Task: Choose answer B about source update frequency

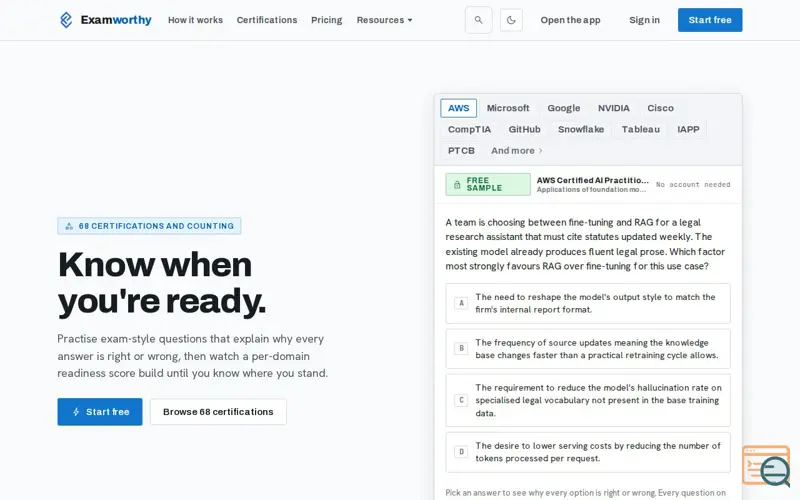Action: (x=588, y=349)
